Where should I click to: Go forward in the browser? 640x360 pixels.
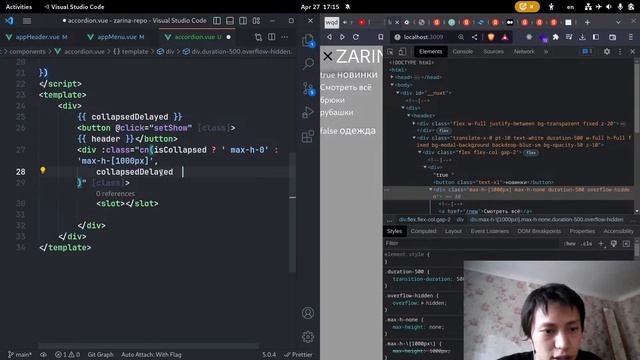click(342, 37)
